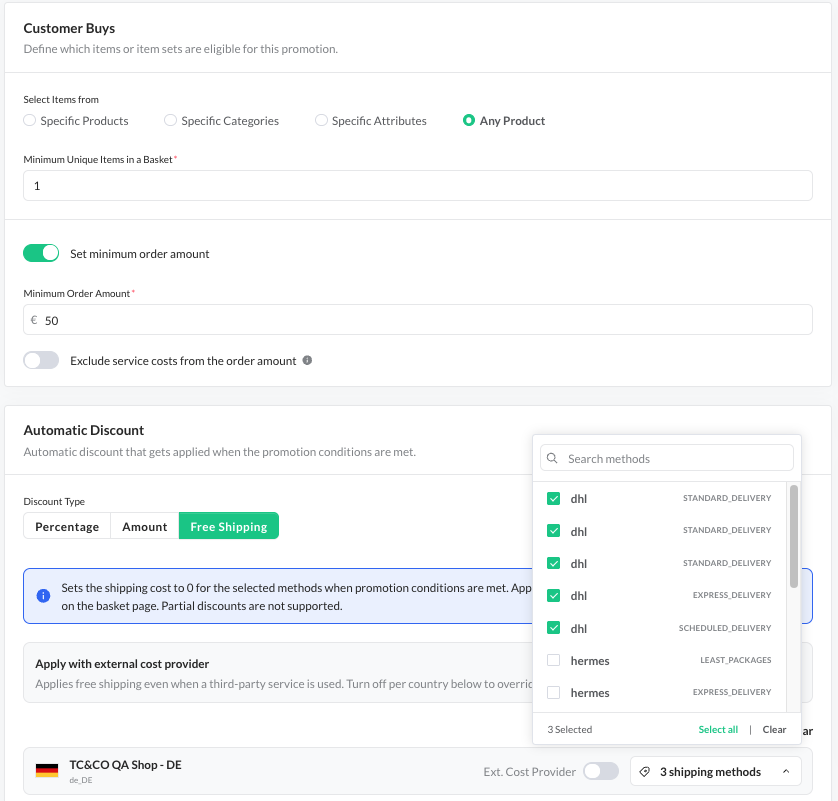
Task: Choose the Specific Categories radio option
Action: pos(170,120)
